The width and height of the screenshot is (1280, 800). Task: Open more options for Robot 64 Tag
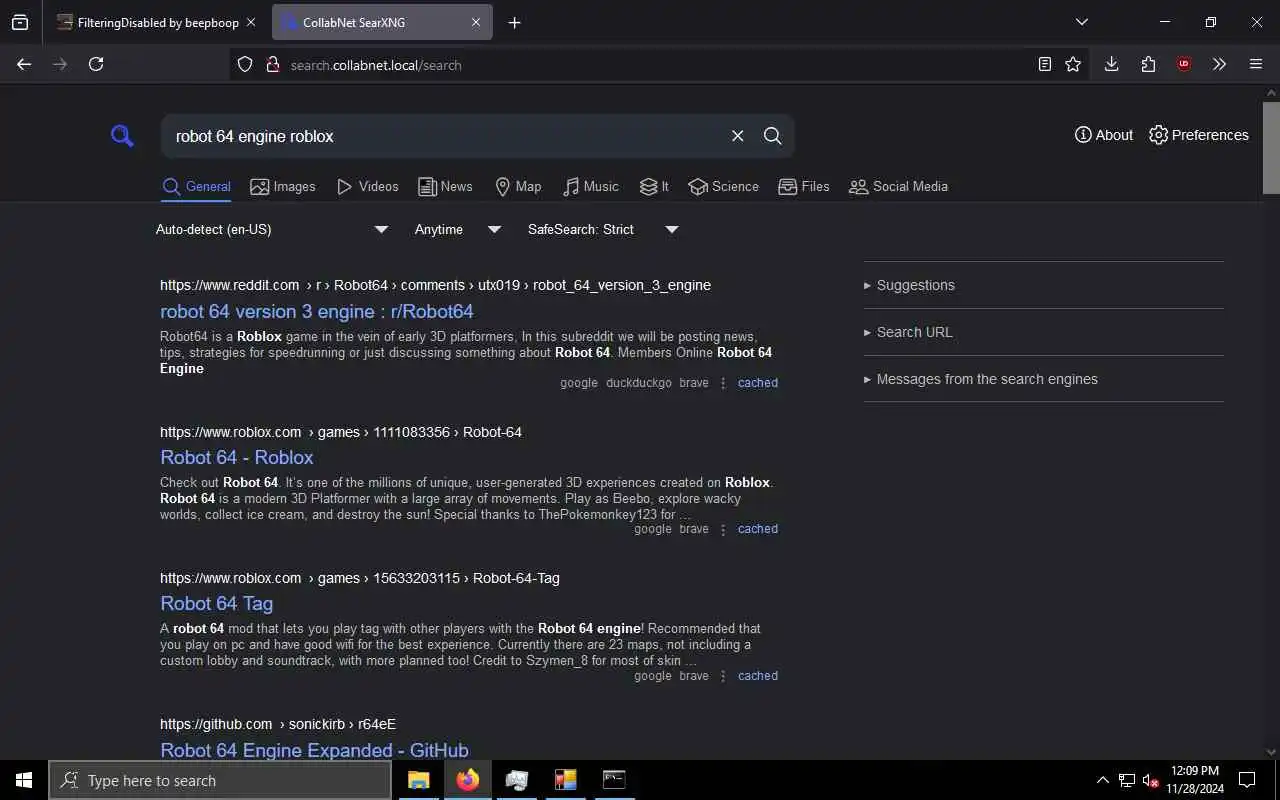(723, 676)
